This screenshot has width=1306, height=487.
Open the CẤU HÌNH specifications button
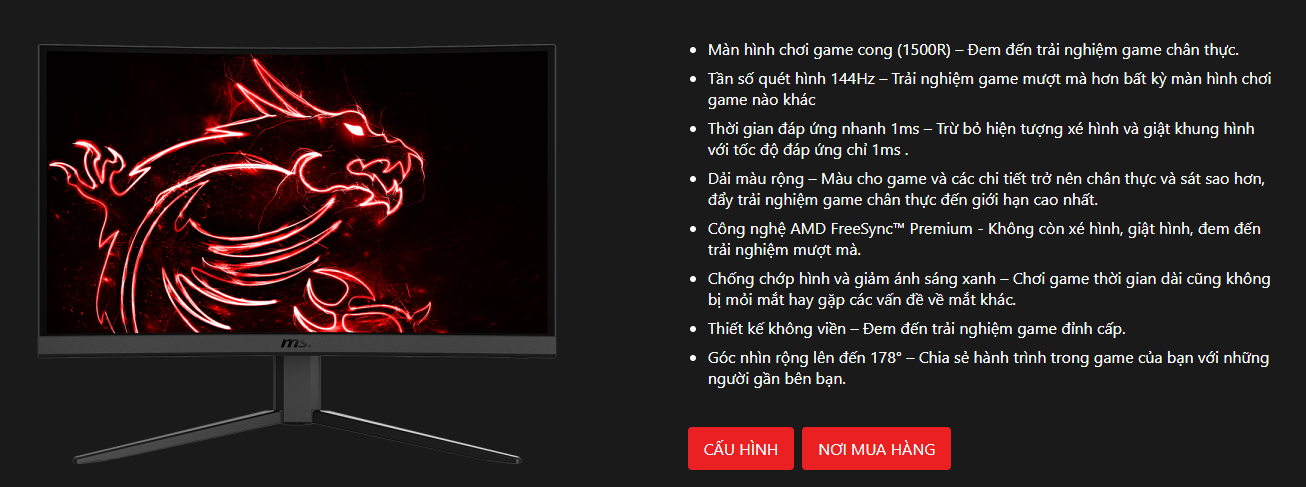pos(741,449)
